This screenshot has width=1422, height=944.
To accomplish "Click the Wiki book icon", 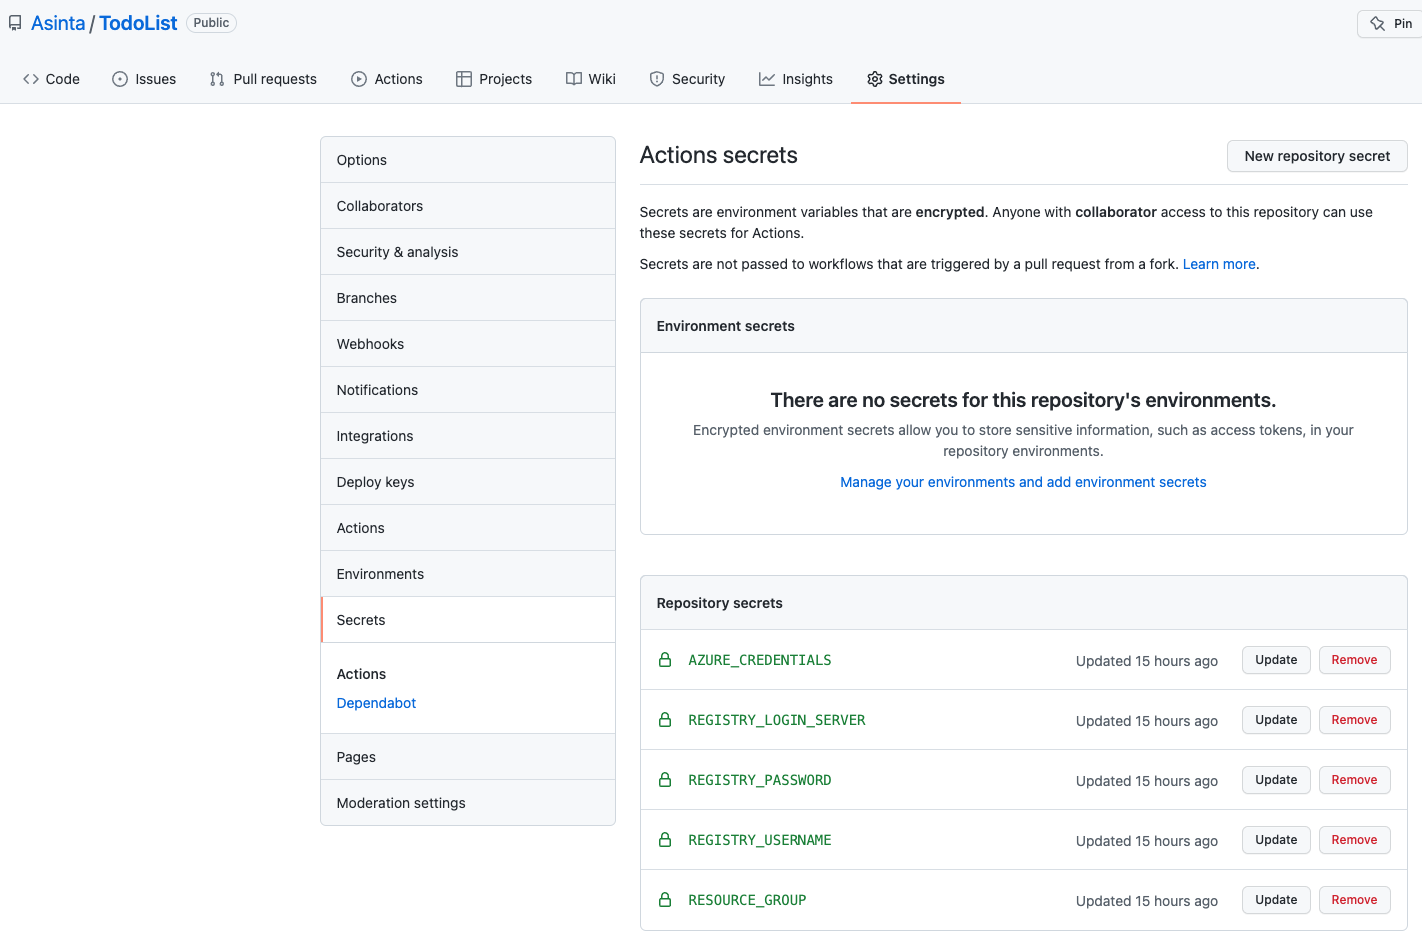I will [574, 79].
